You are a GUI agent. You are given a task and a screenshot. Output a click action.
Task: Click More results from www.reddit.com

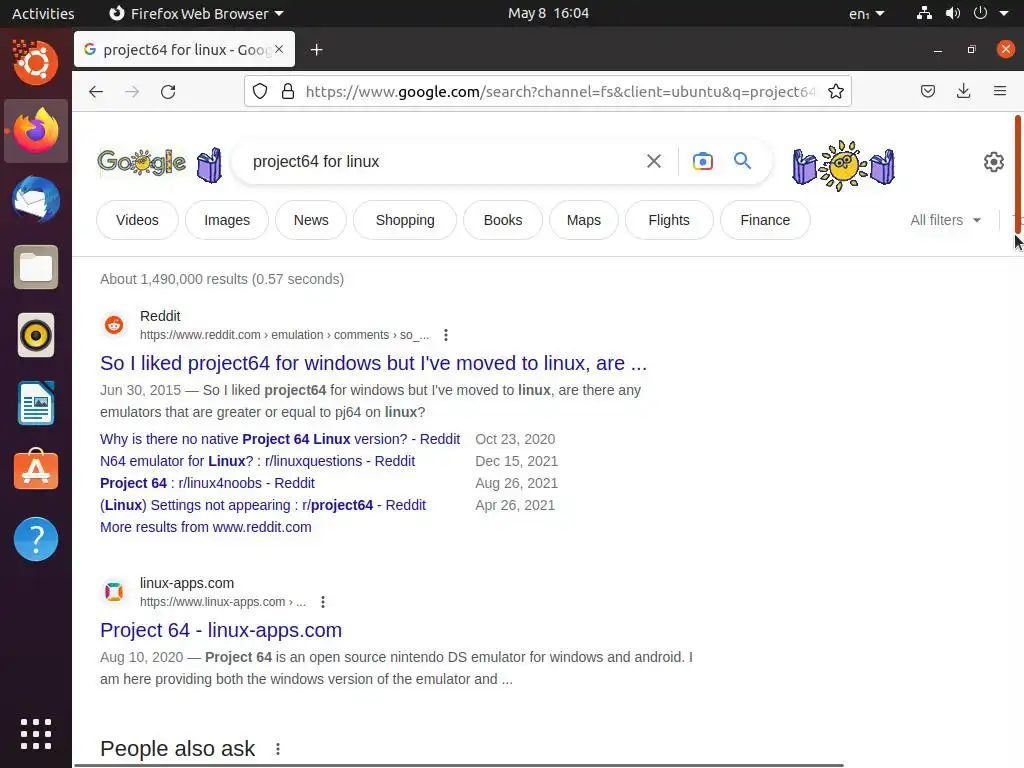pos(206,527)
